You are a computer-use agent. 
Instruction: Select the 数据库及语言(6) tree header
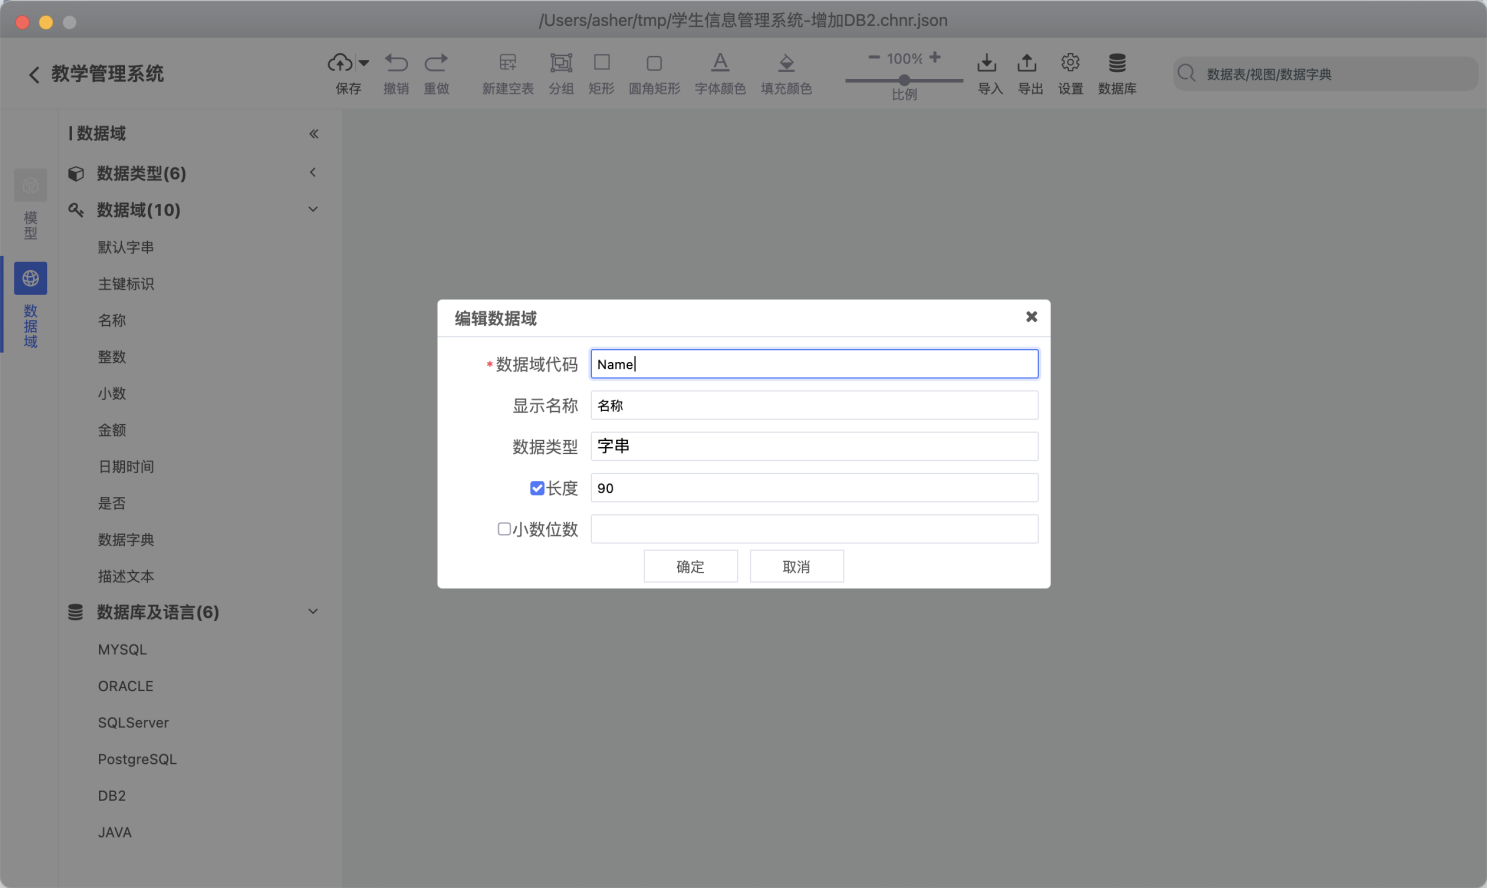click(x=158, y=612)
